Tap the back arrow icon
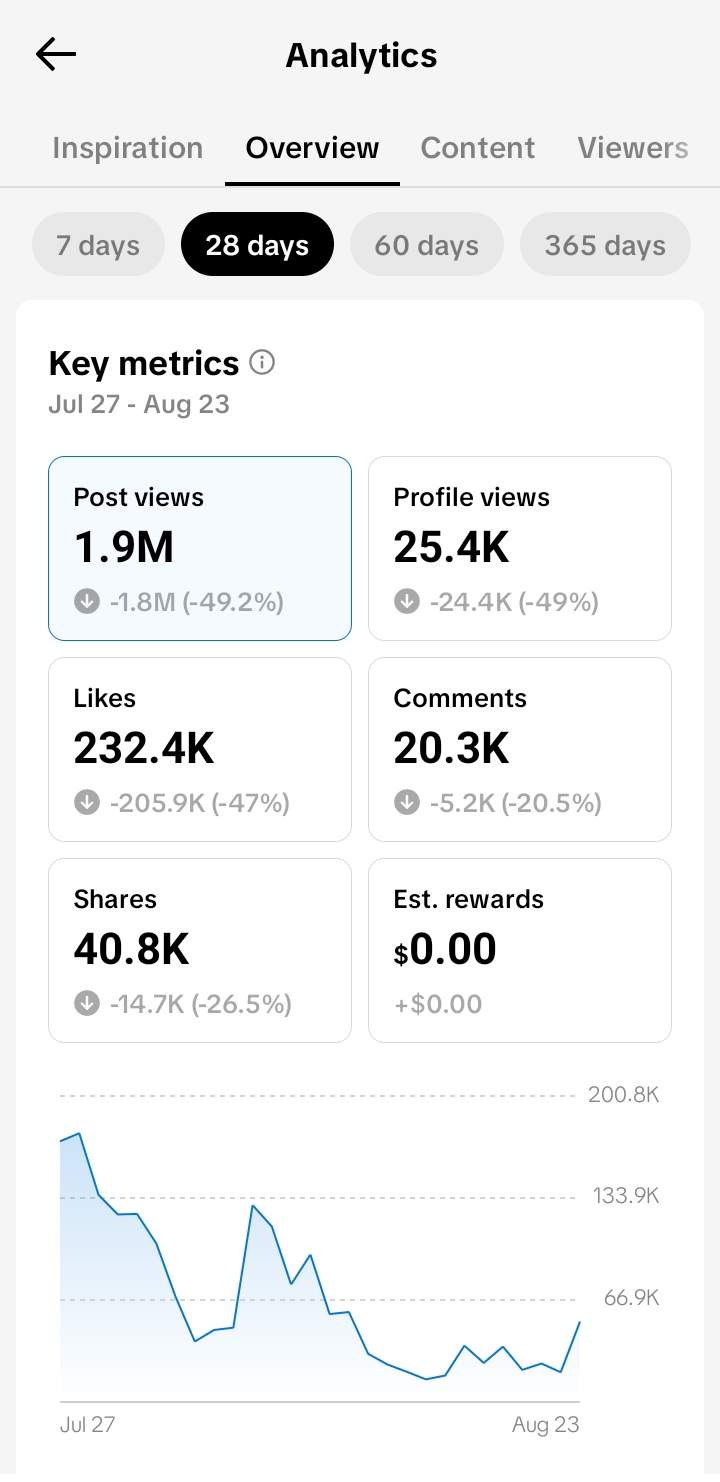Screen dimensions: 720x1482 pyautogui.click(x=56, y=54)
